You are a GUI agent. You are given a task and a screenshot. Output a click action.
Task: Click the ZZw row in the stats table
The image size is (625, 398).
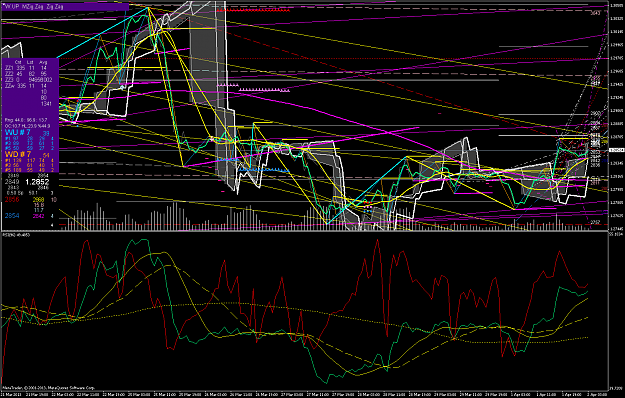[26, 86]
